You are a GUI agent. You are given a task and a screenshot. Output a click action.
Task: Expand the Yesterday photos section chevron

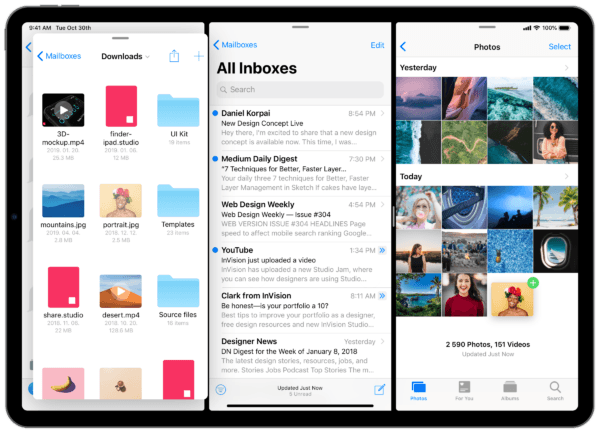coord(567,67)
